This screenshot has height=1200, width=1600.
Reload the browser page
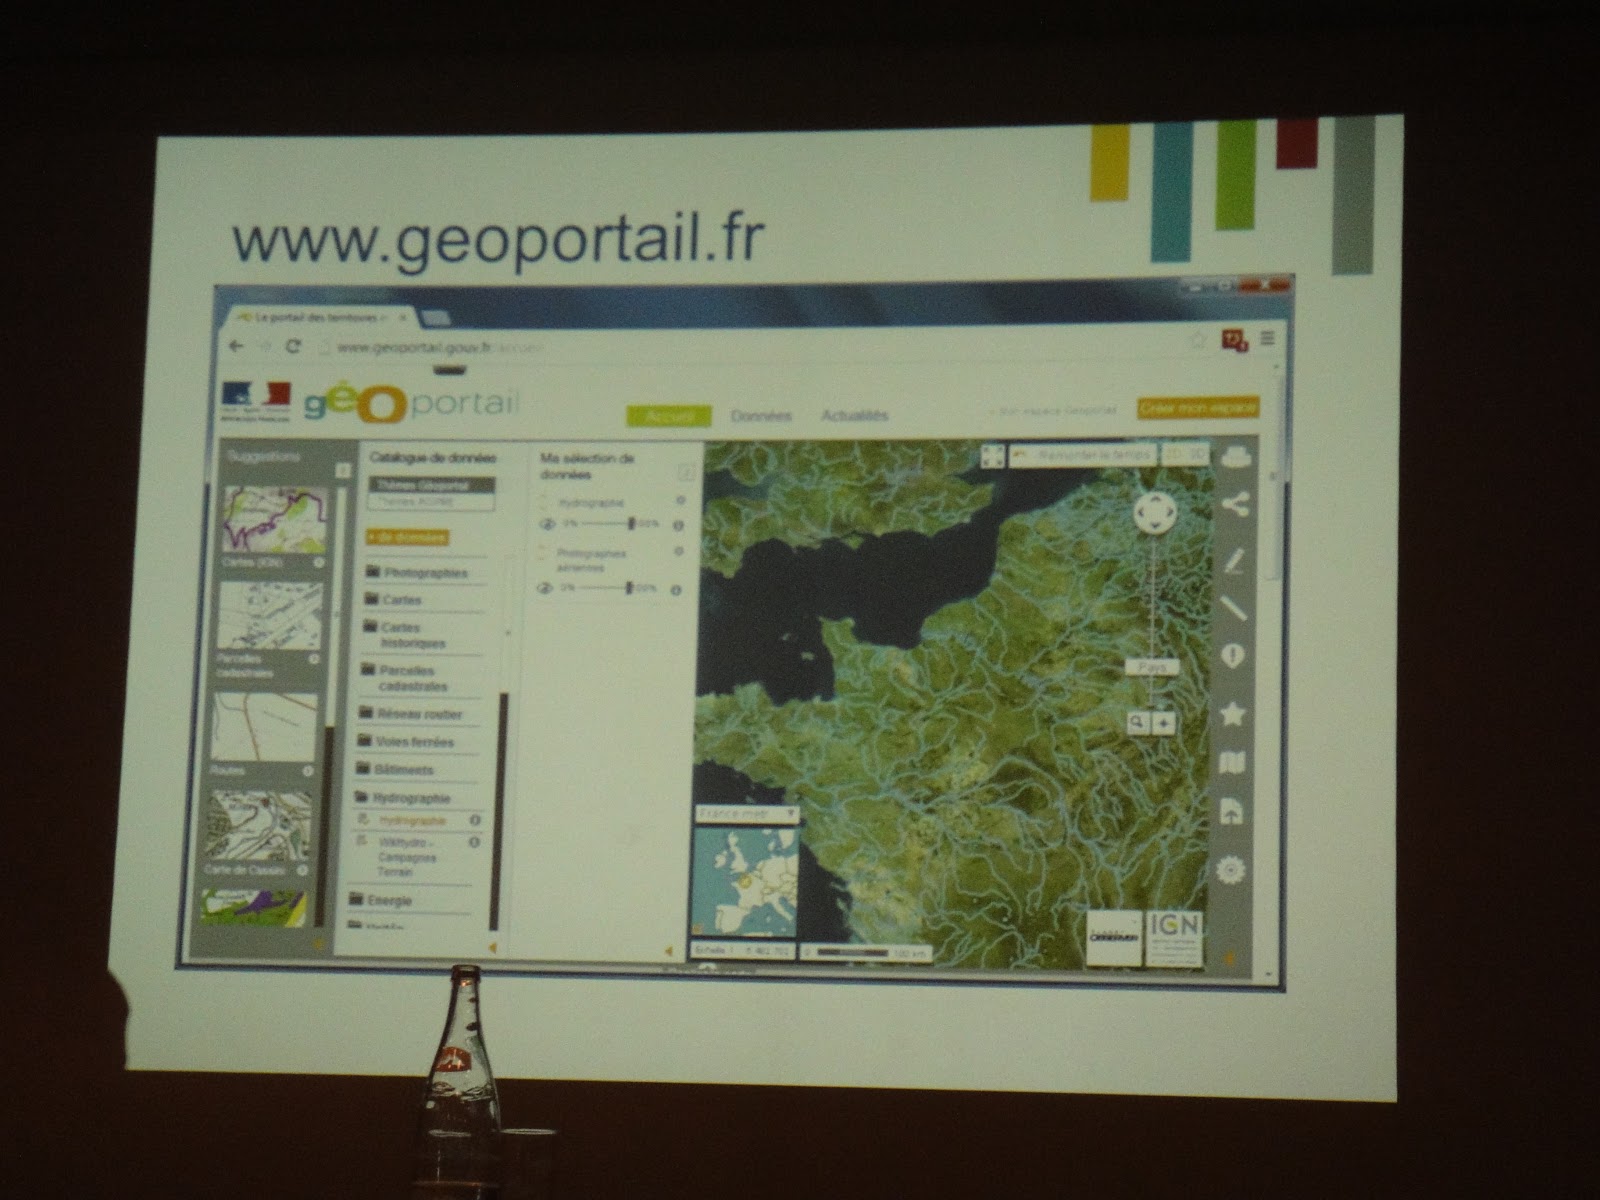pos(293,346)
